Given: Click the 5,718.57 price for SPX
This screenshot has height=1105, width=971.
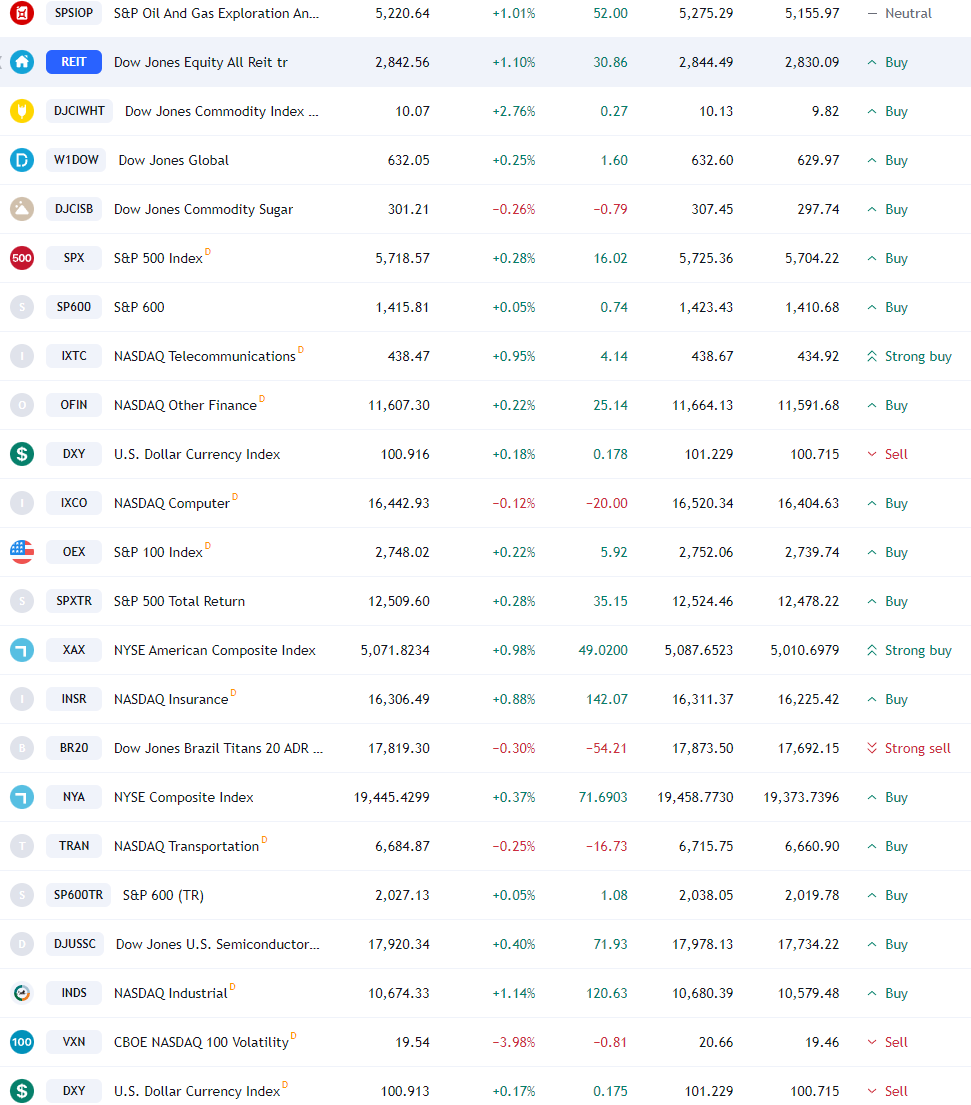Looking at the screenshot, I should coord(402,258).
